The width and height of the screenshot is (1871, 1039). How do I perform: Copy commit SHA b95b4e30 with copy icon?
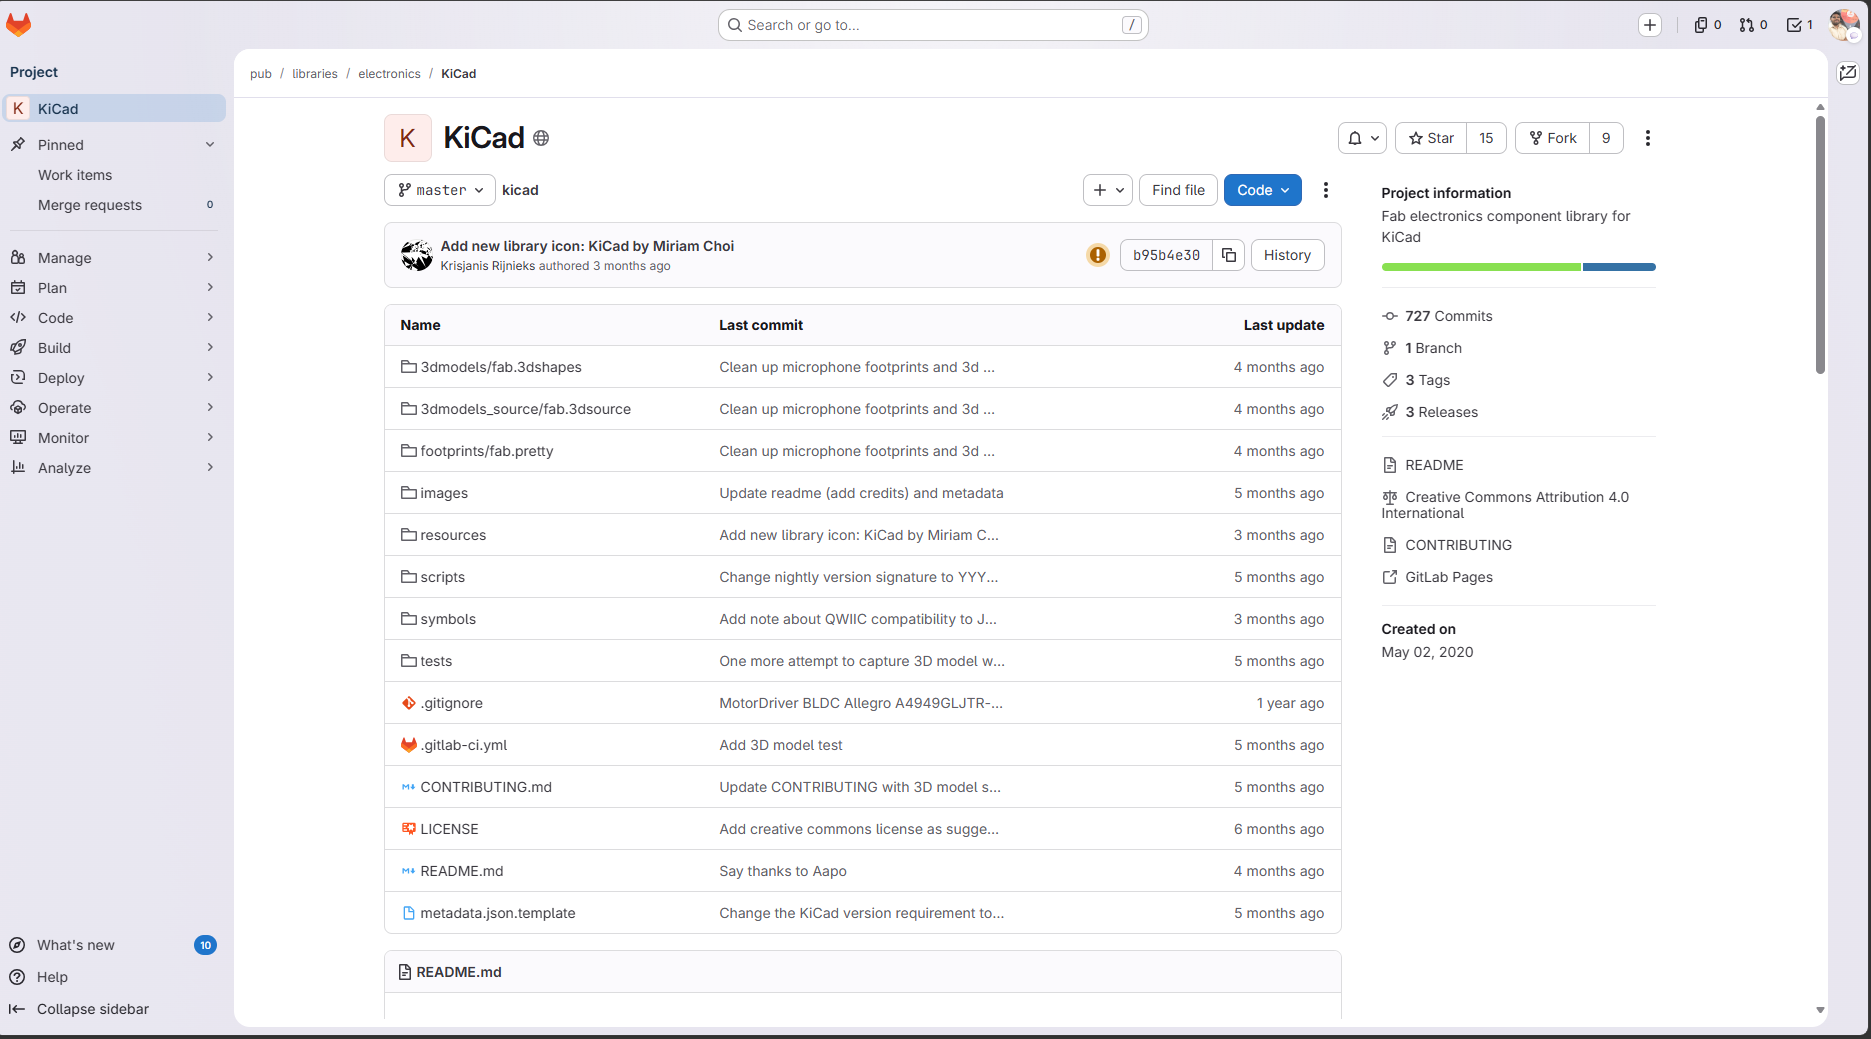[x=1229, y=255]
